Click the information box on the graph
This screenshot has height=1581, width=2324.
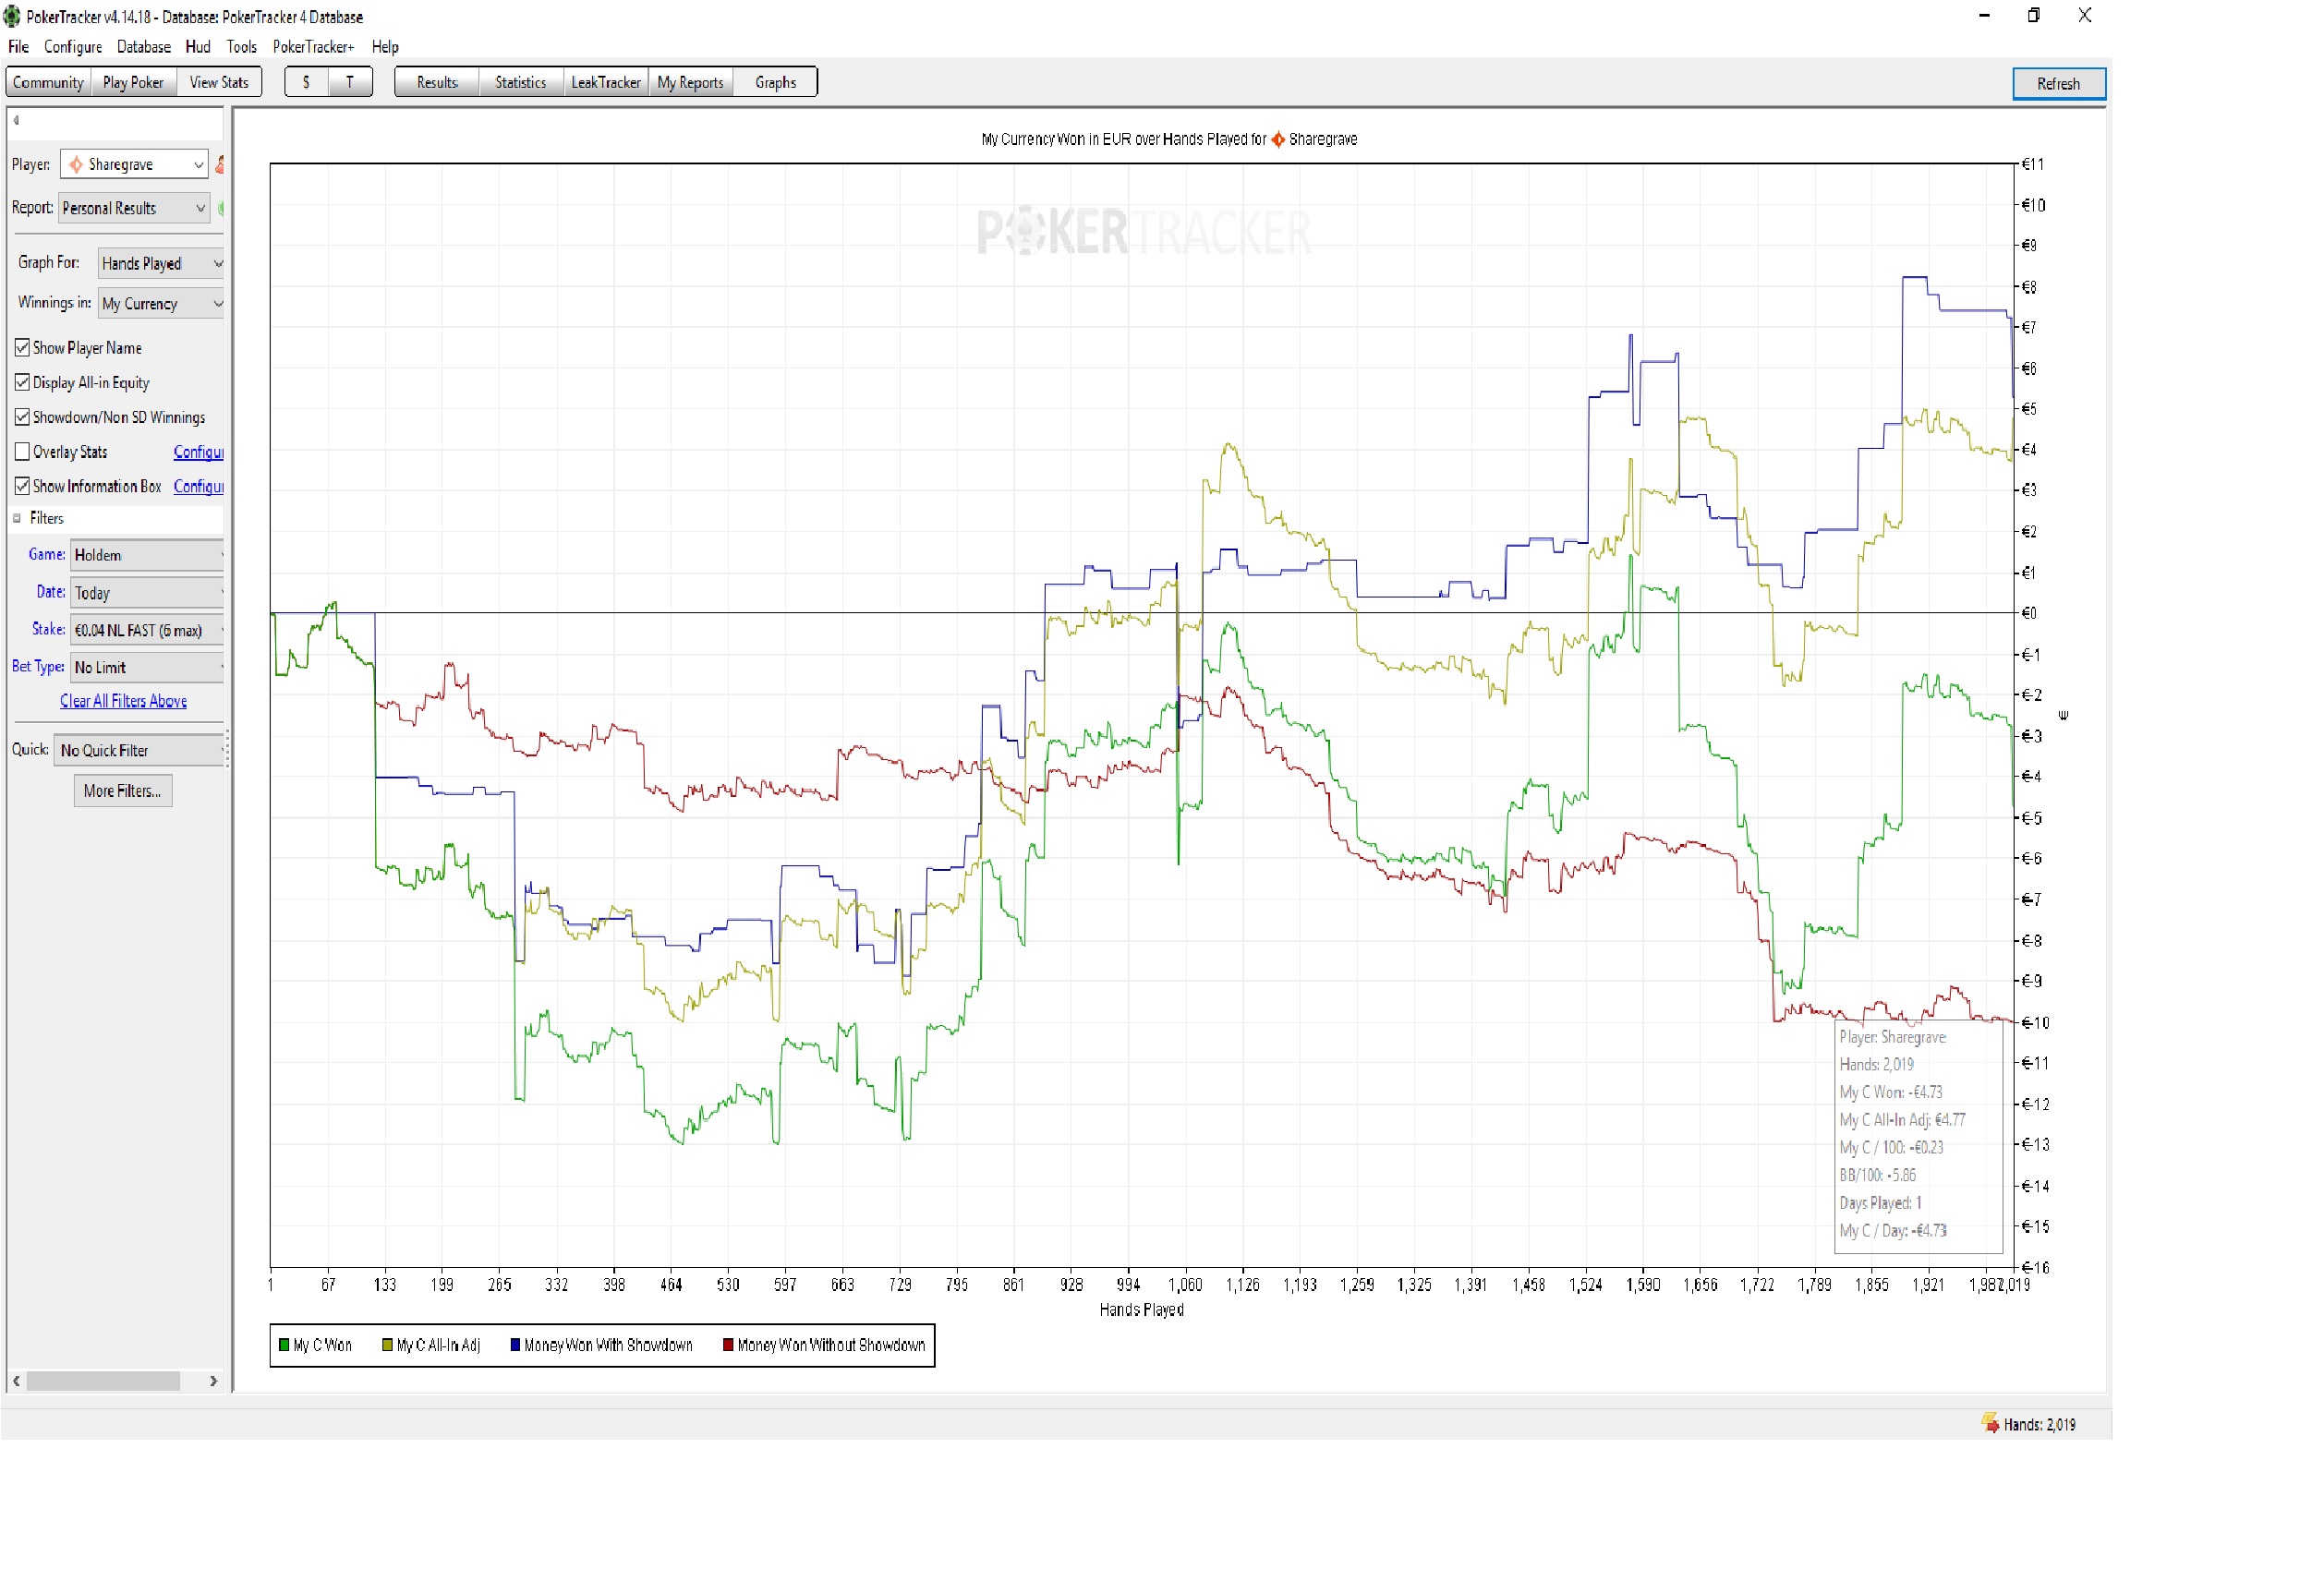click(1919, 1136)
